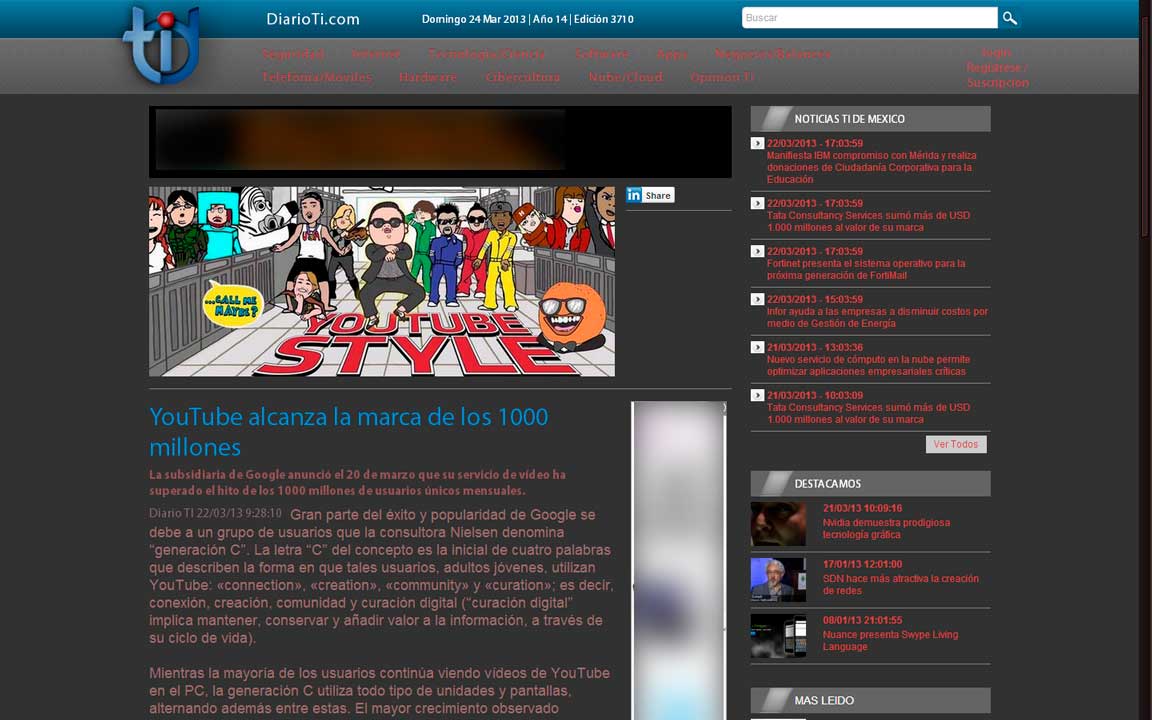Screen dimensions: 1152x720
Task: Open the Opinion TI menu section
Action: pos(722,77)
